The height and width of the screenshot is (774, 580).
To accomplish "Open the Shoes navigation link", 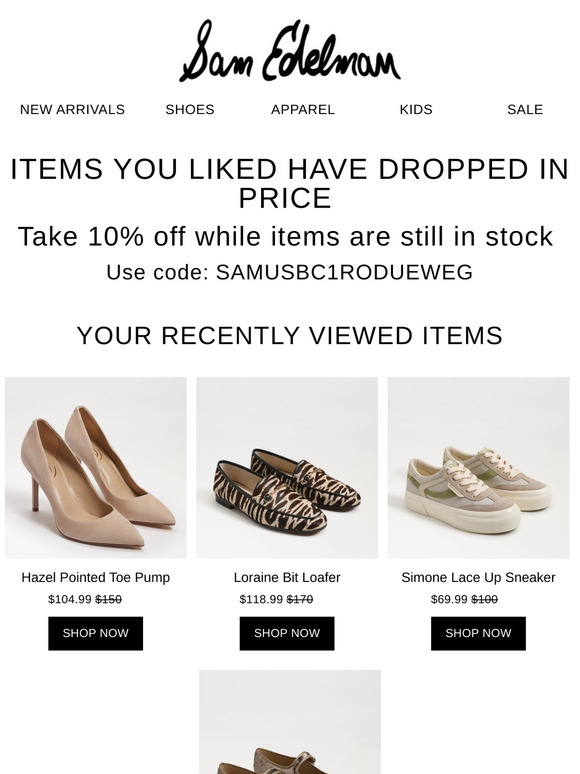I will 190,110.
